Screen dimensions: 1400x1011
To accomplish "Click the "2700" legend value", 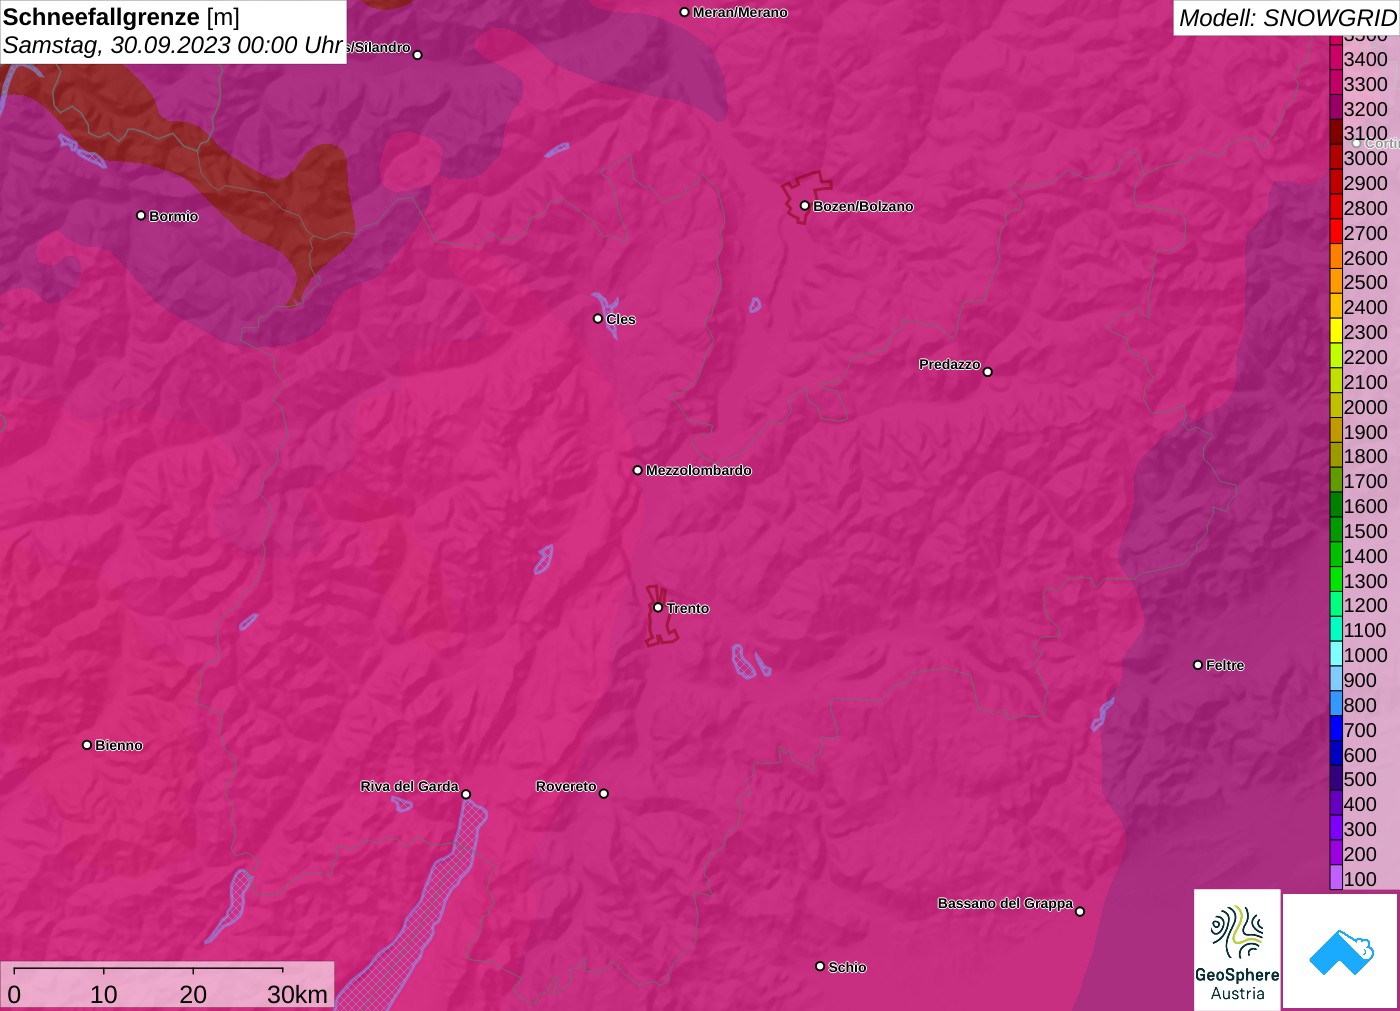I will [x=1366, y=233].
